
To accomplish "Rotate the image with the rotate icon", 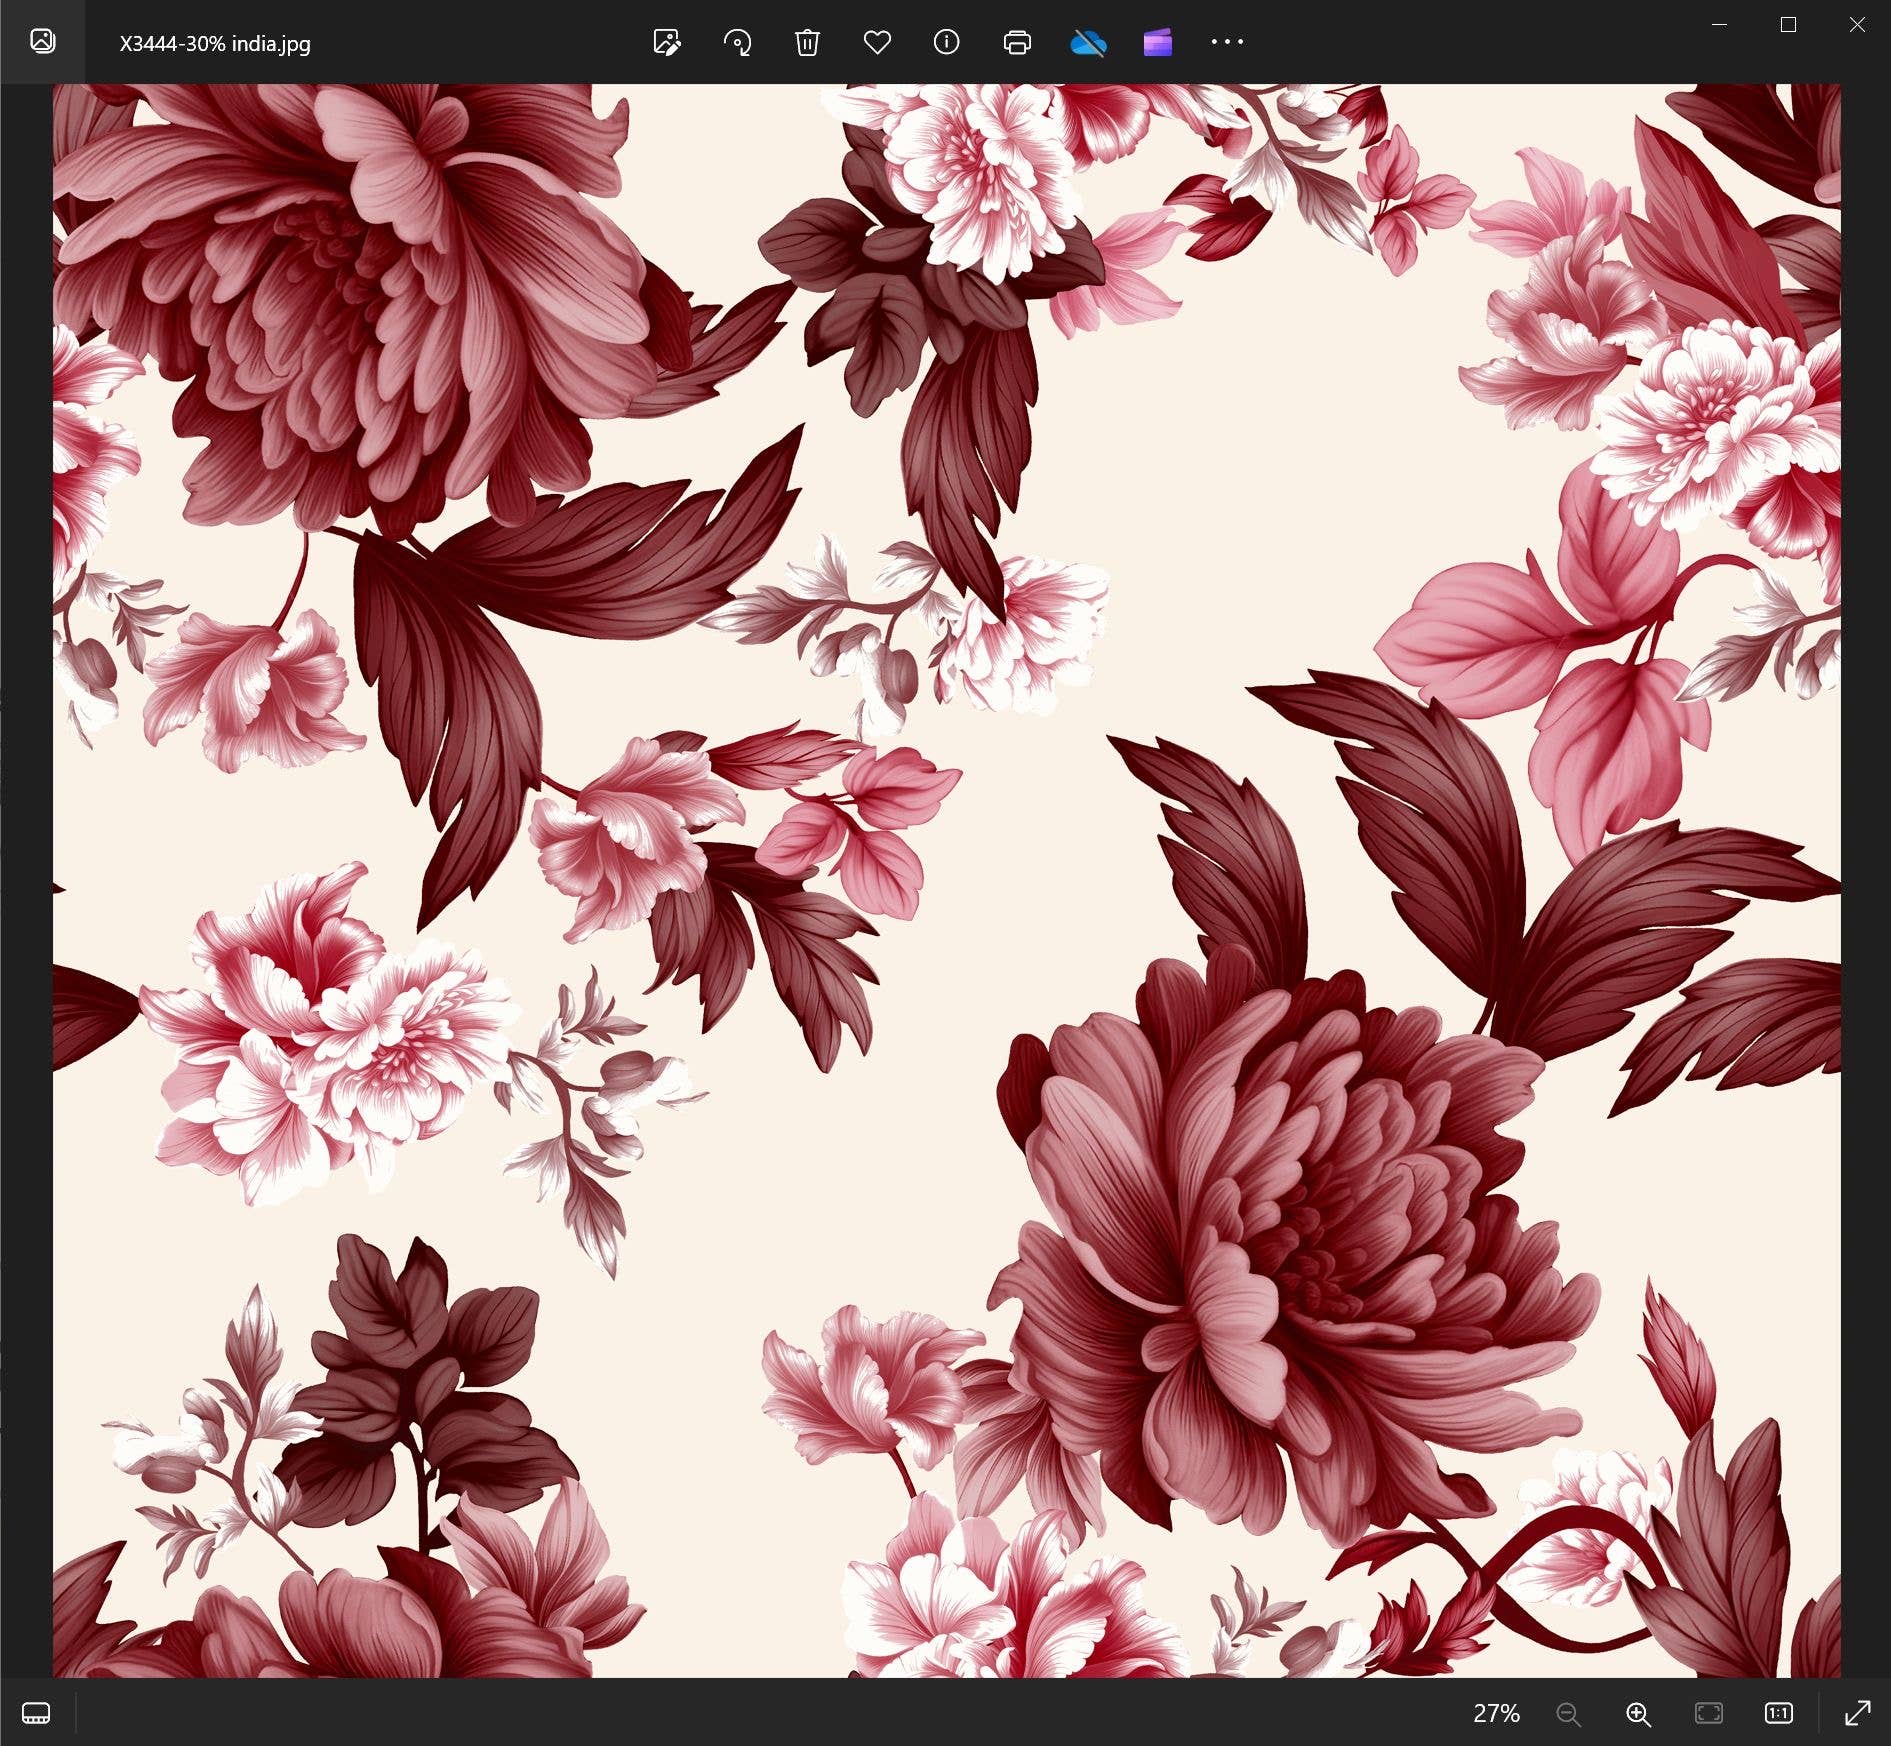I will click(737, 42).
